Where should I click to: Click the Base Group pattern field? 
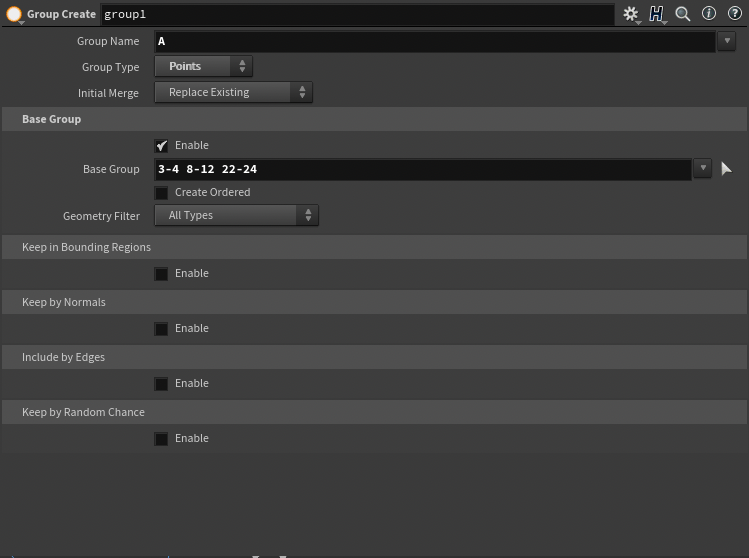point(423,169)
